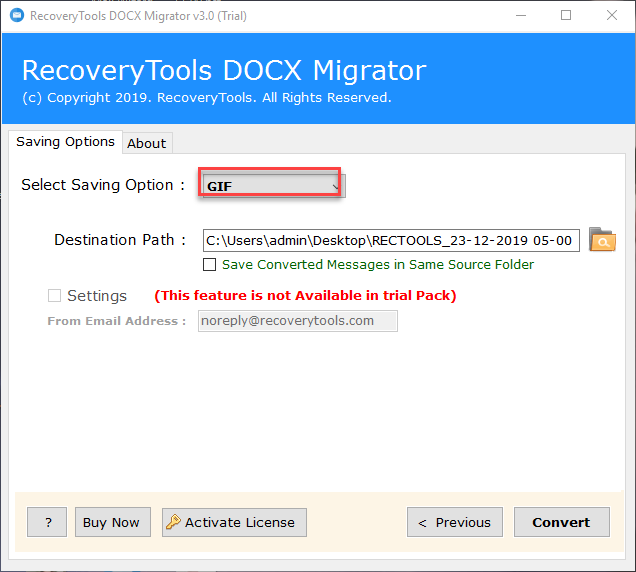Screen dimensions: 636x572
Task: Click the RecoveryTools app icon in title bar
Action: coord(17,16)
